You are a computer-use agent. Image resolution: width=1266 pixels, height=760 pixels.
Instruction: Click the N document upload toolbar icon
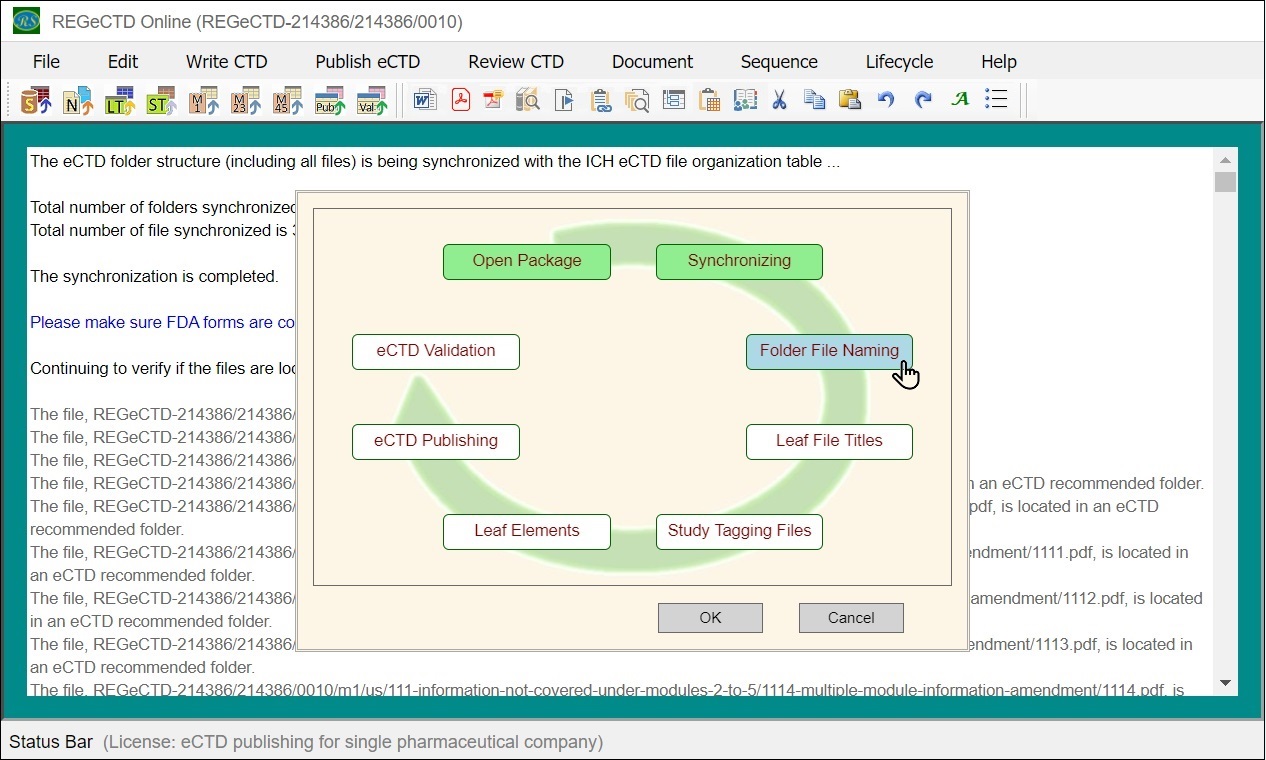78,101
